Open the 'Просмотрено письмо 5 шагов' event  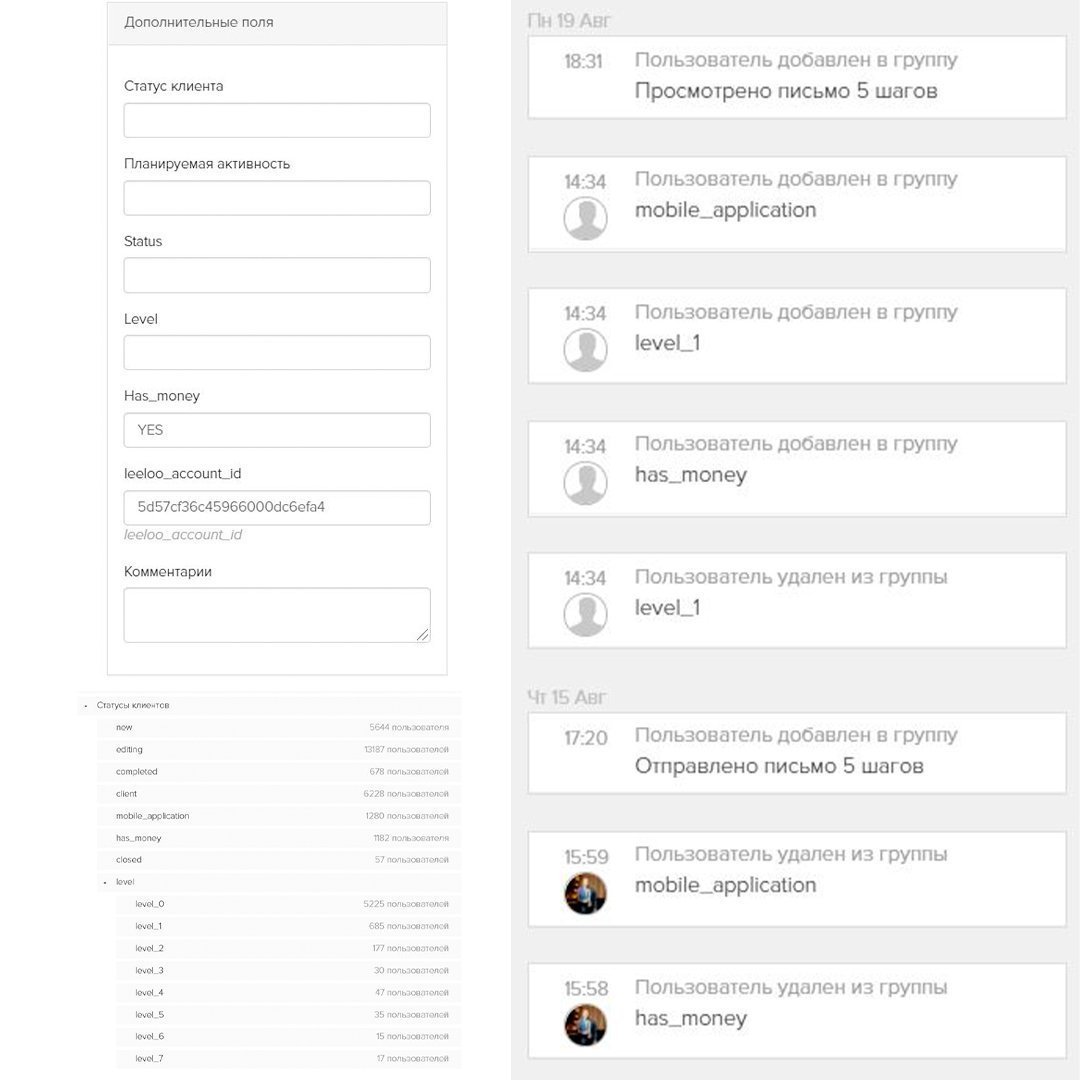click(796, 78)
